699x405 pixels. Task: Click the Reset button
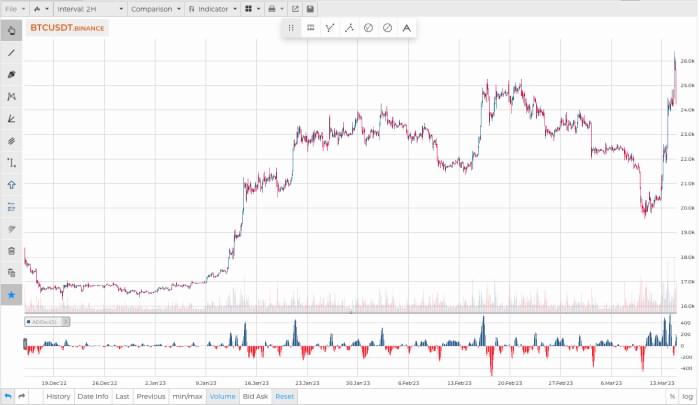pos(284,397)
